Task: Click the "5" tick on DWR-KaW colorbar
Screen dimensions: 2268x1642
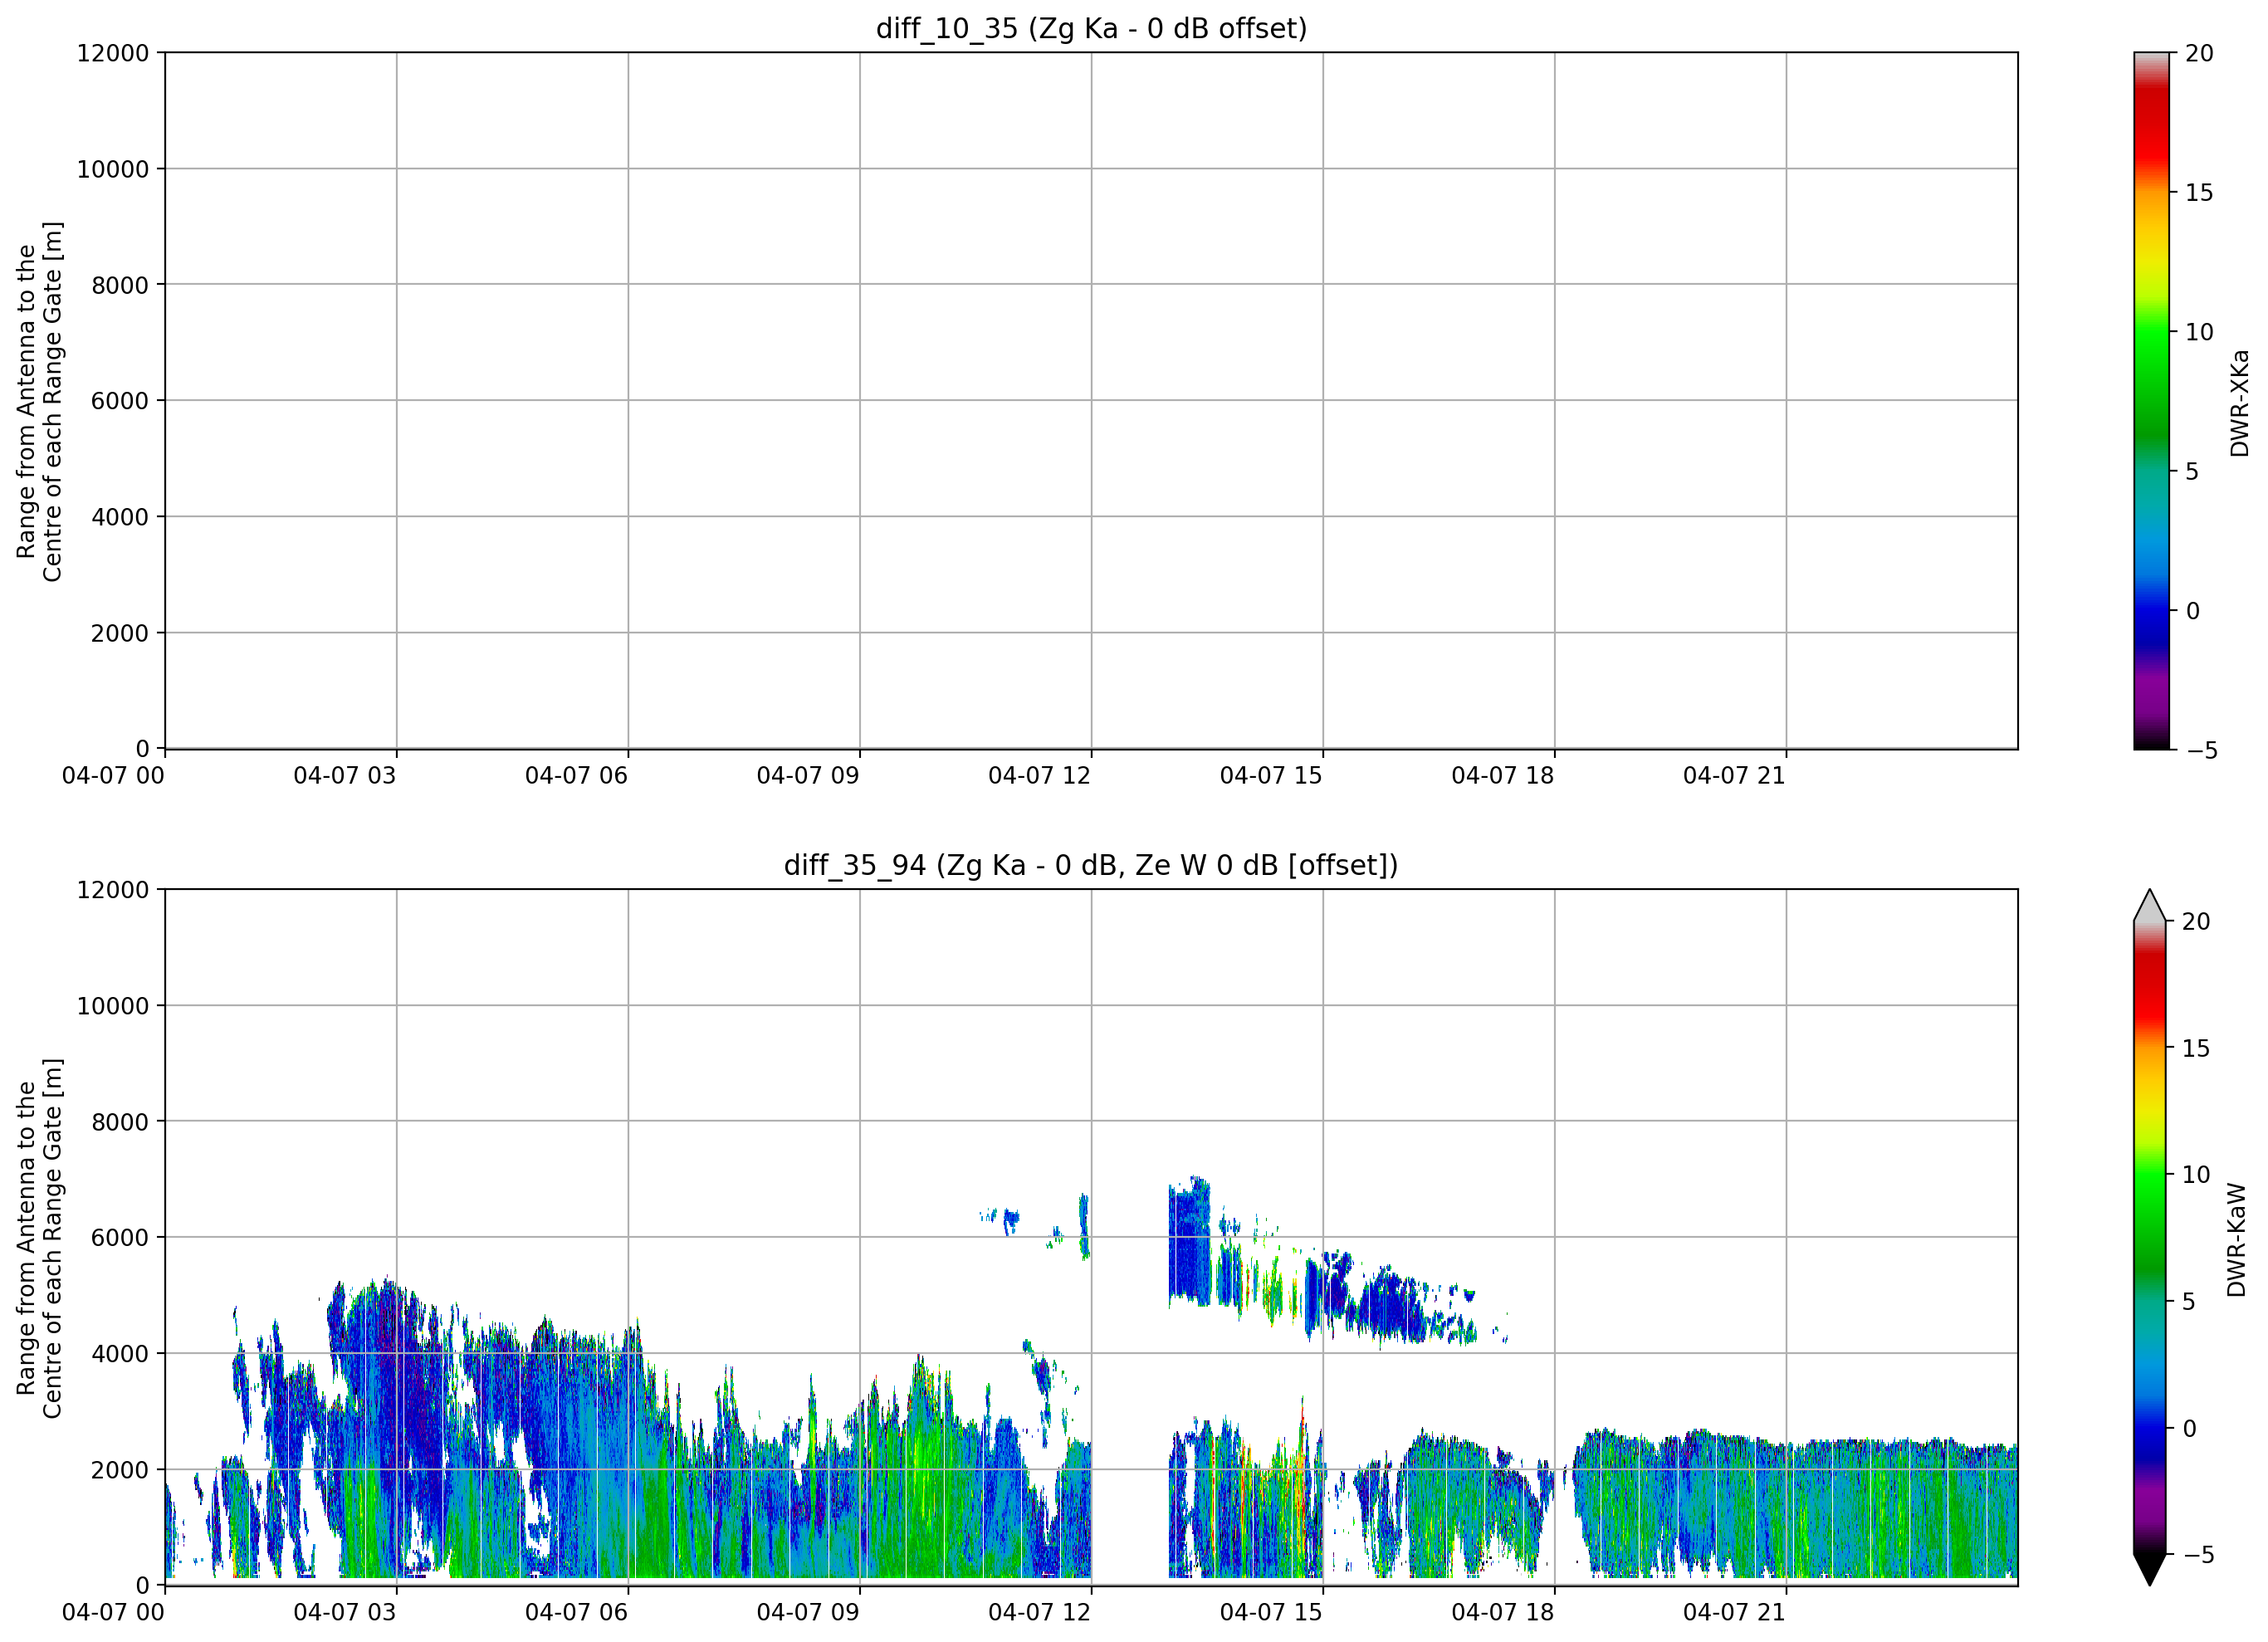Action: click(2188, 1302)
